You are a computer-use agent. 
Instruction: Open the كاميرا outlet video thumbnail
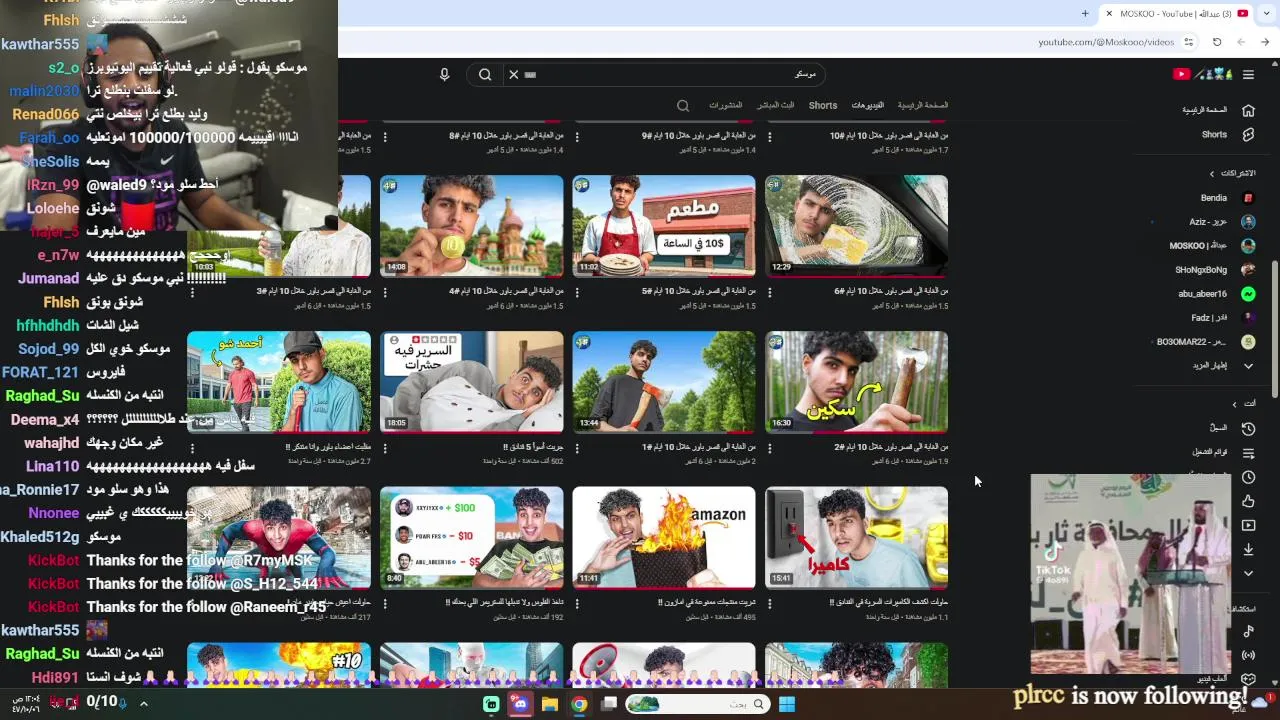[x=856, y=538]
